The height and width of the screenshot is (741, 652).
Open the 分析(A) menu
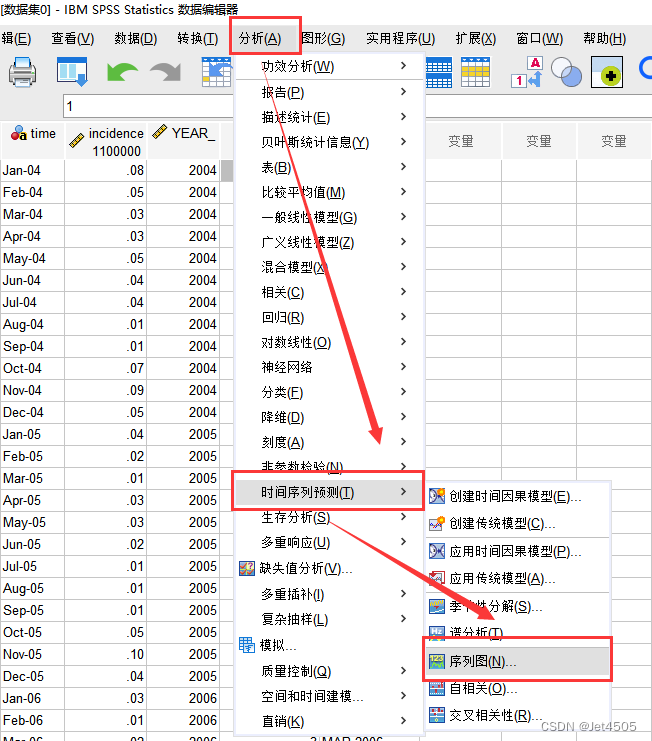pyautogui.click(x=260, y=38)
